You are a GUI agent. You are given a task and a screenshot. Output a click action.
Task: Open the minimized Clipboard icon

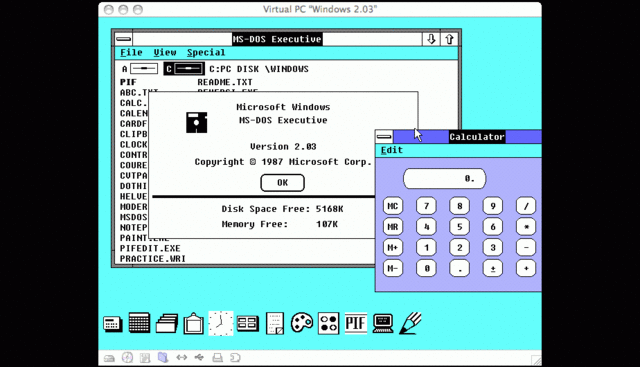pyautogui.click(x=193, y=323)
